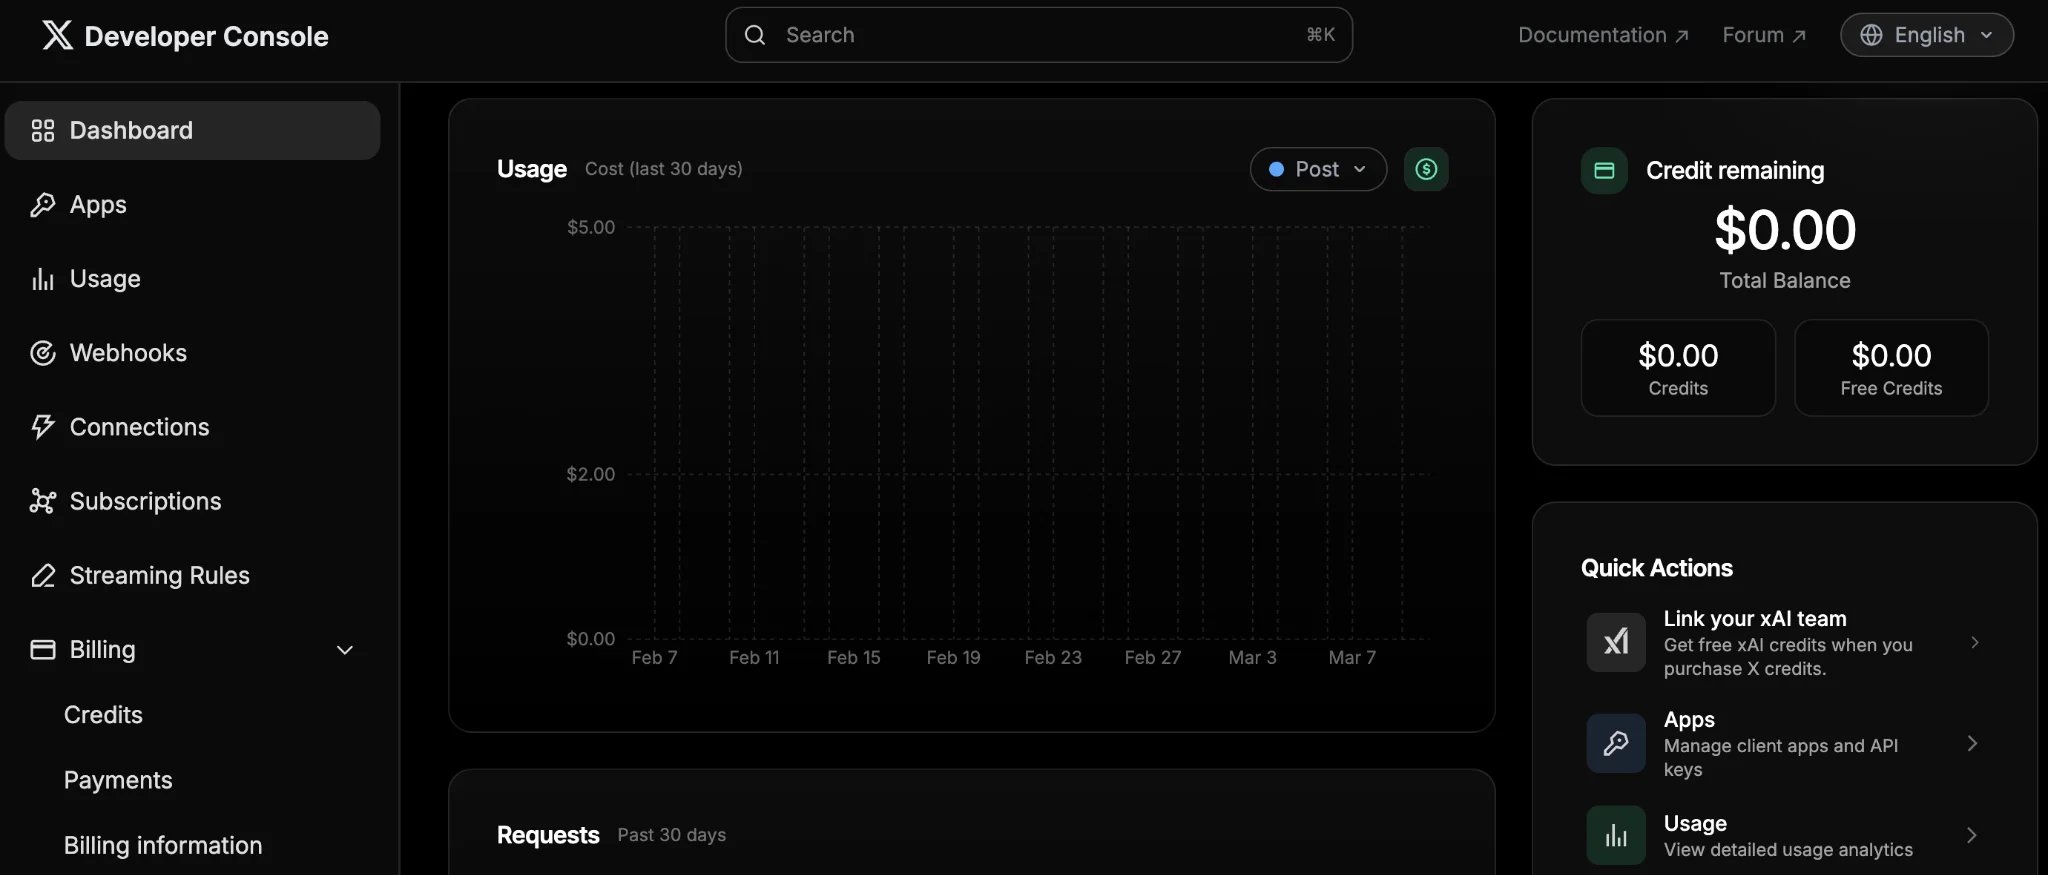Click chevron on Apps quick action
This screenshot has height=875, width=2048.
[x=1972, y=743]
